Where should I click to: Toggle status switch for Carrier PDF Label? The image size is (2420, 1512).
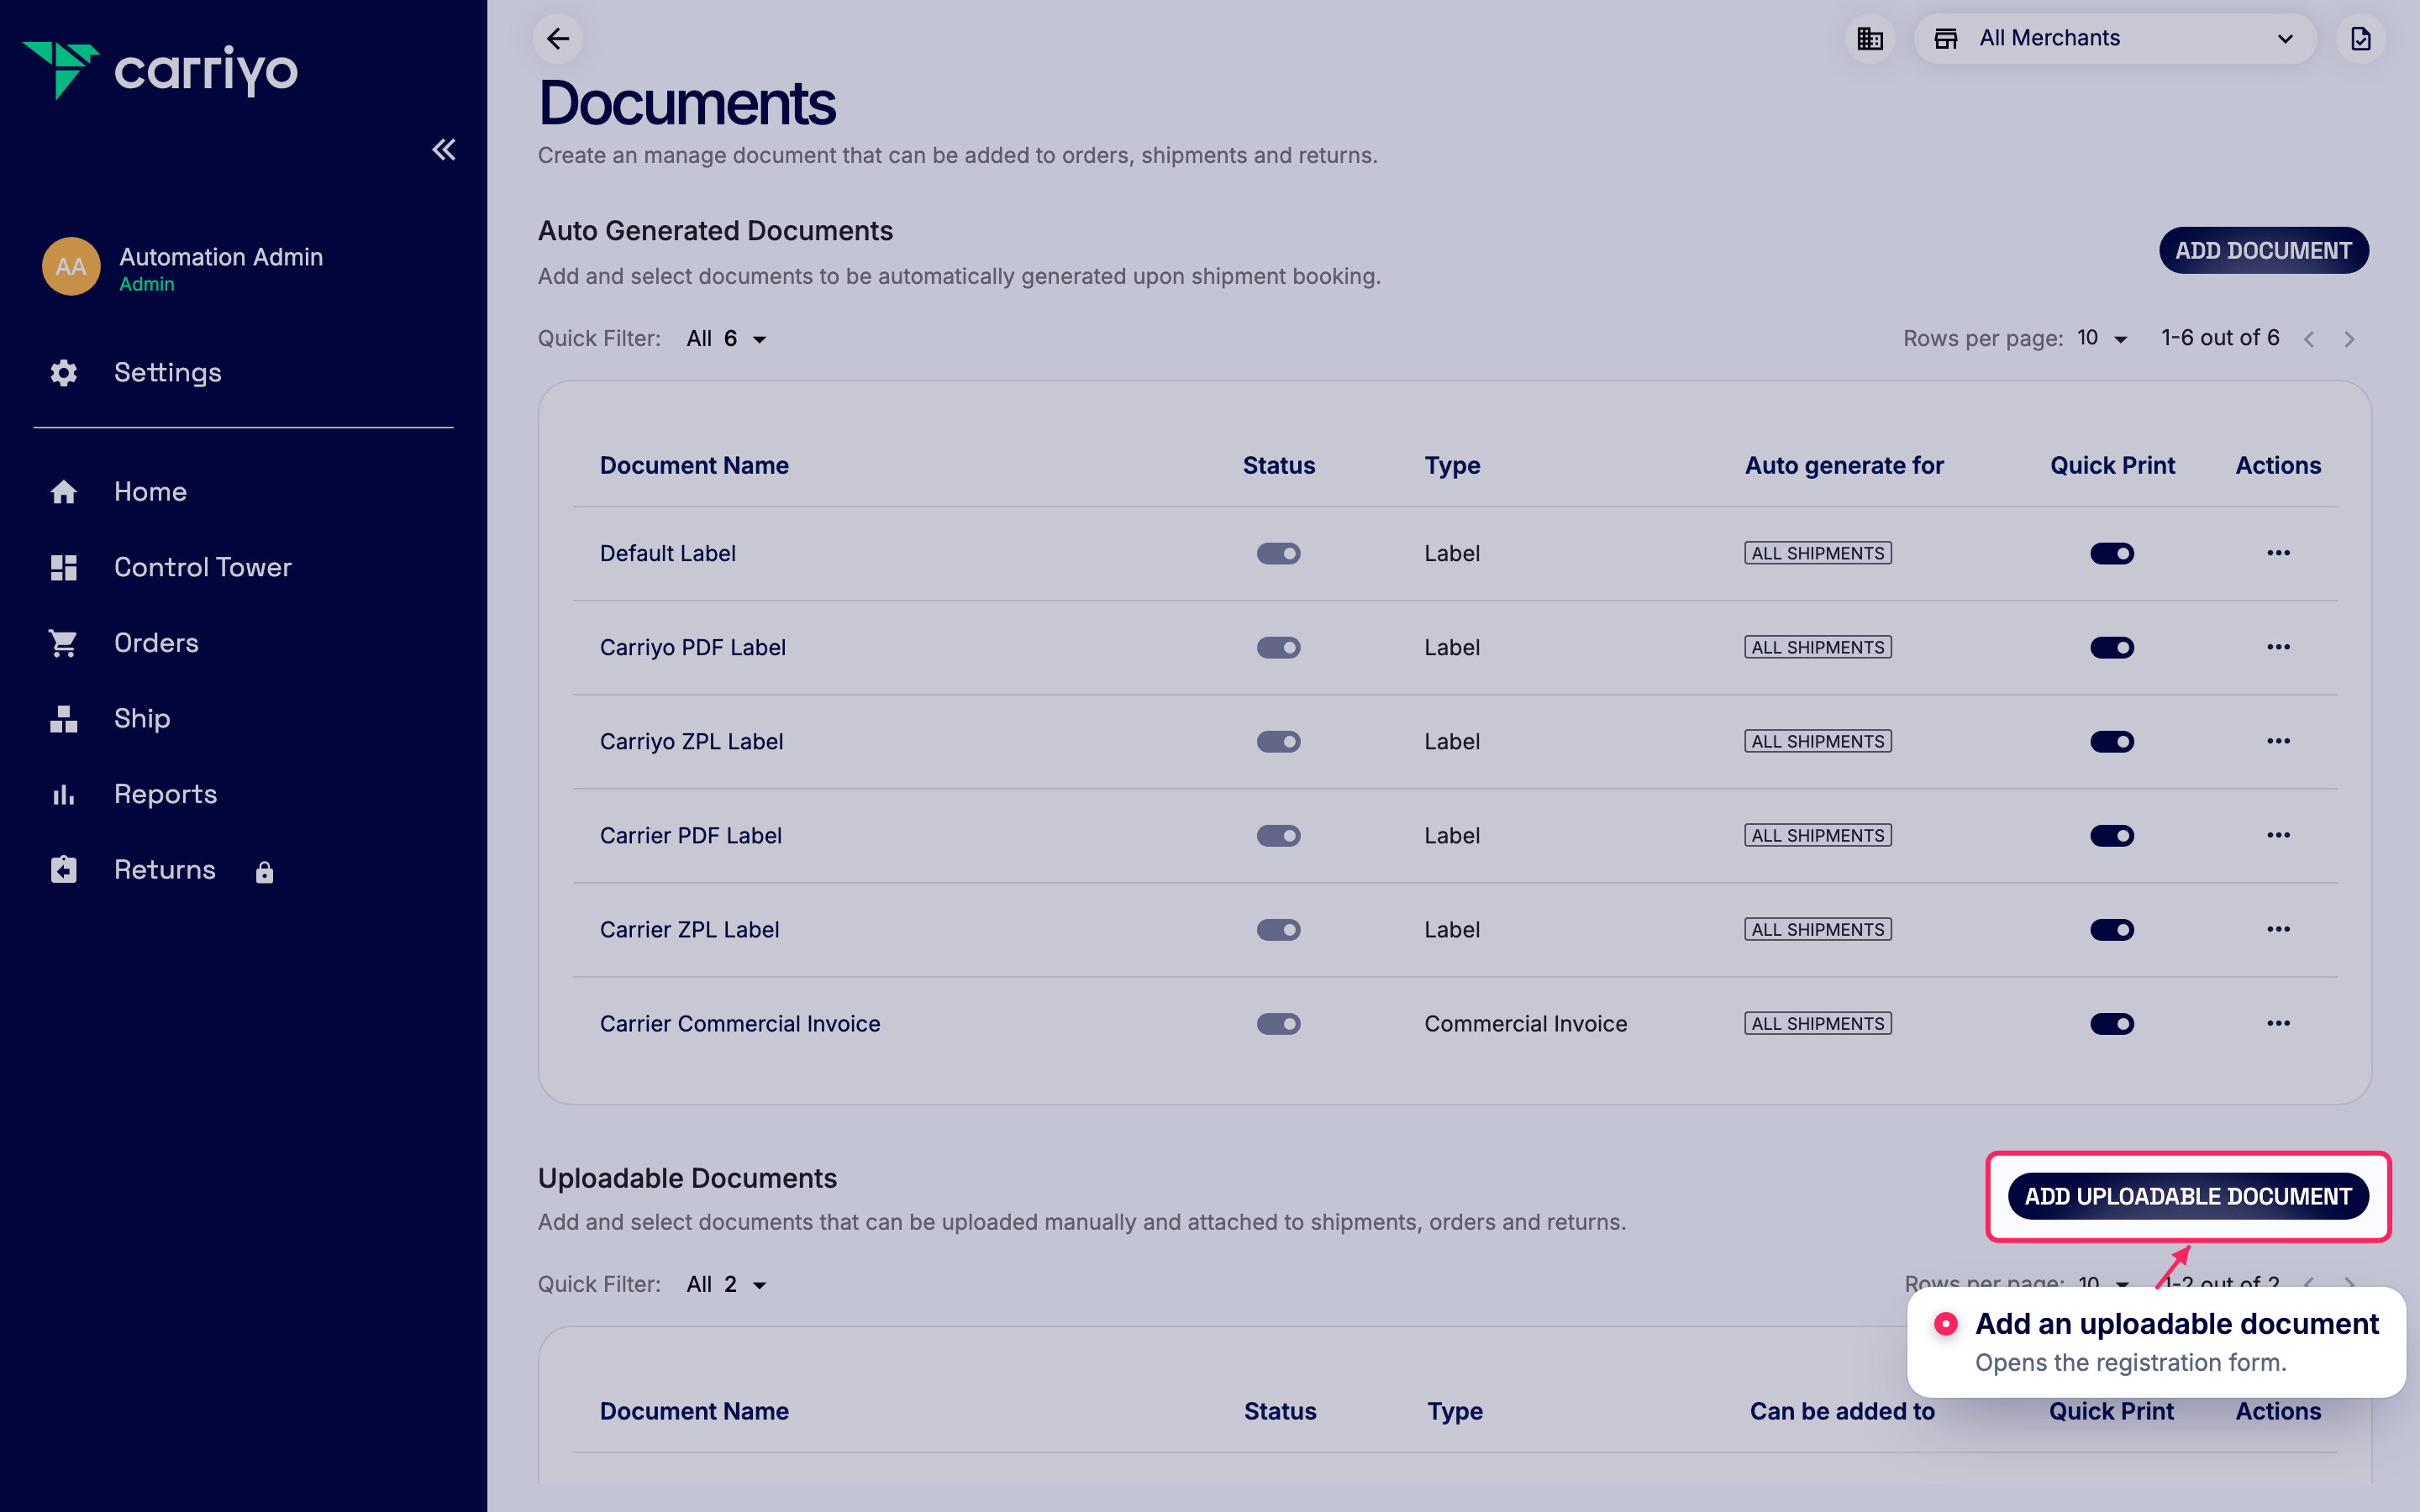pos(1278,835)
